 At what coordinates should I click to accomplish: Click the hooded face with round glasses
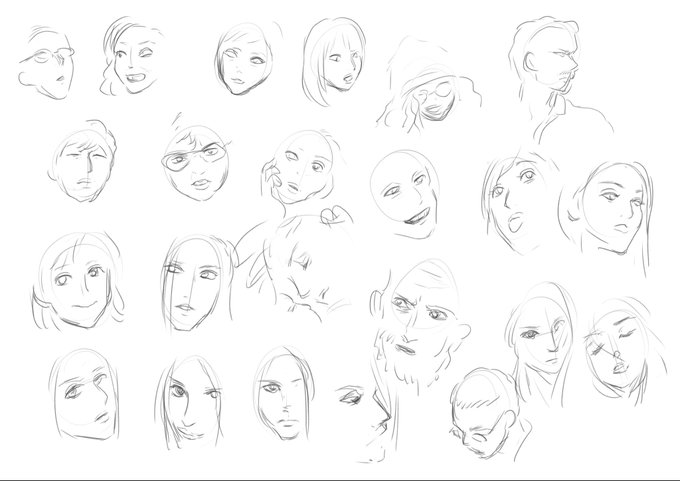pyautogui.click(x=429, y=85)
